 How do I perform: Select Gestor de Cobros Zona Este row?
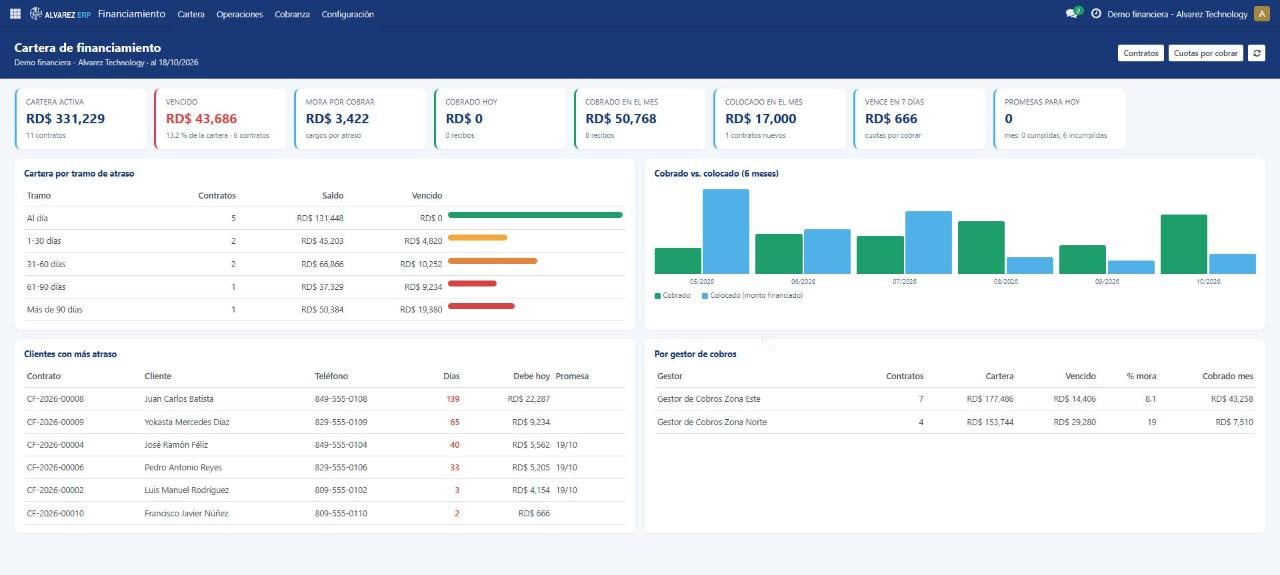[955, 399]
